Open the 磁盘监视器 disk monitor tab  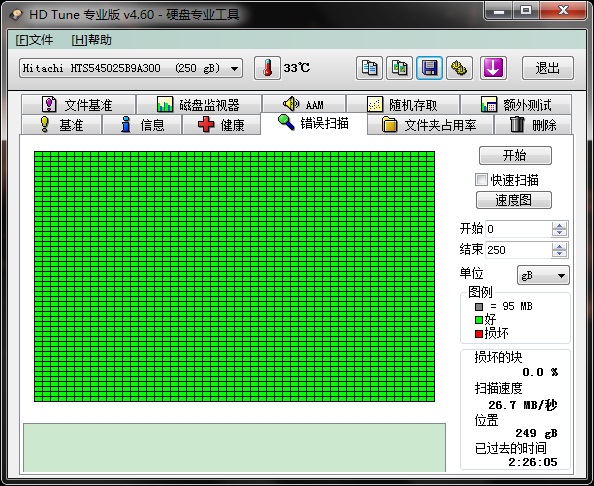coord(199,105)
